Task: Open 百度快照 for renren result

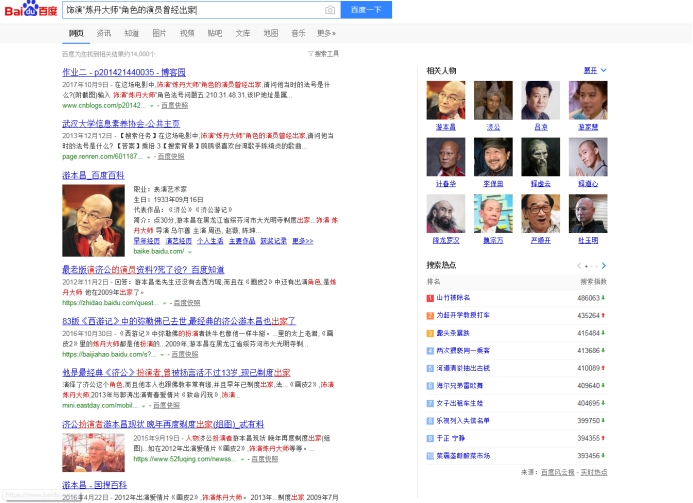Action: point(171,157)
